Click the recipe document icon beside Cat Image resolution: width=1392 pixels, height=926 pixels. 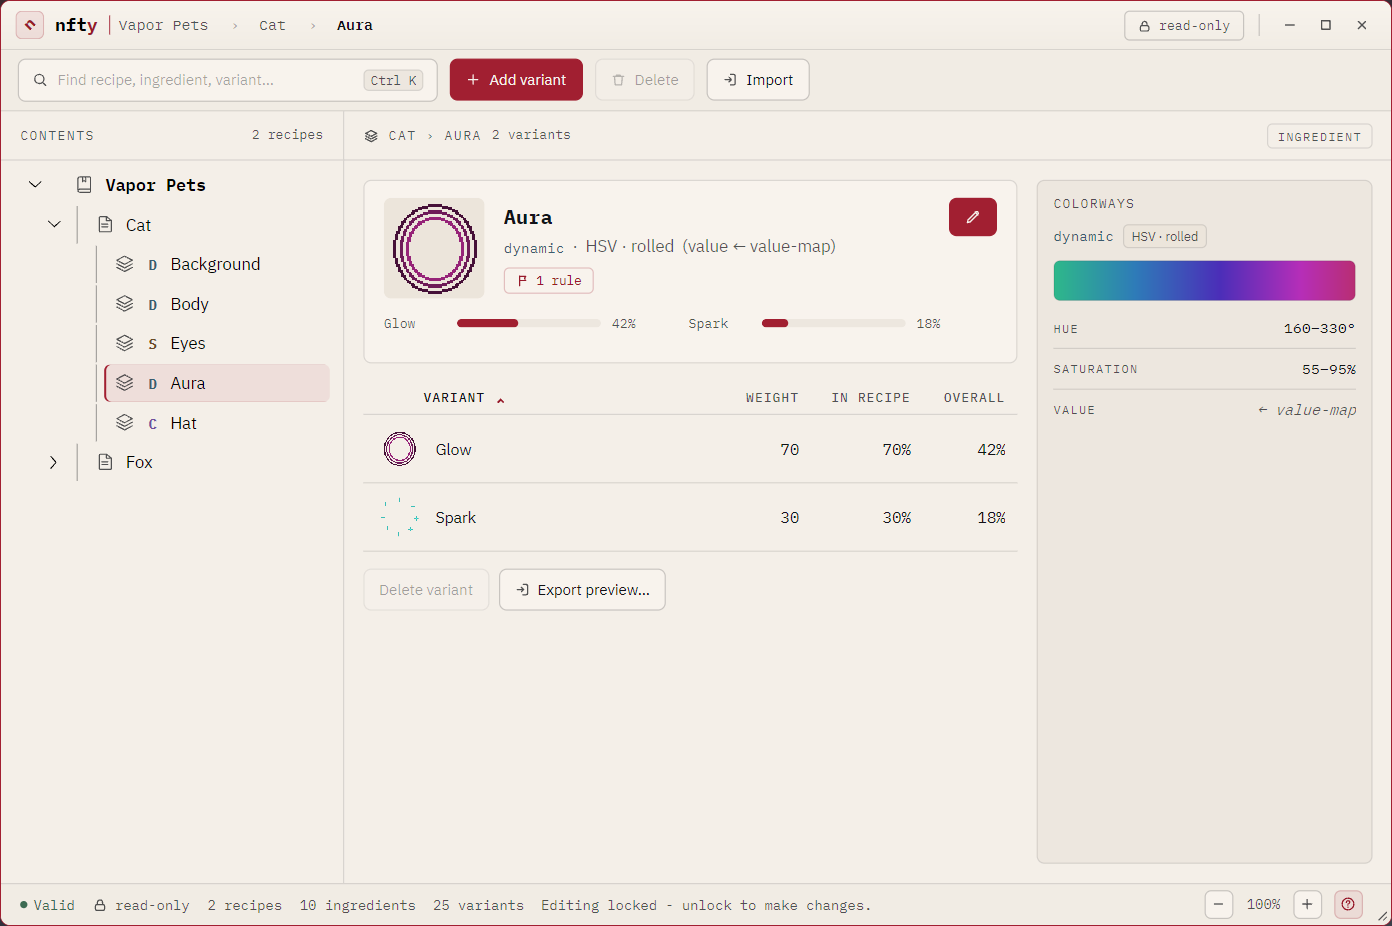(x=105, y=225)
